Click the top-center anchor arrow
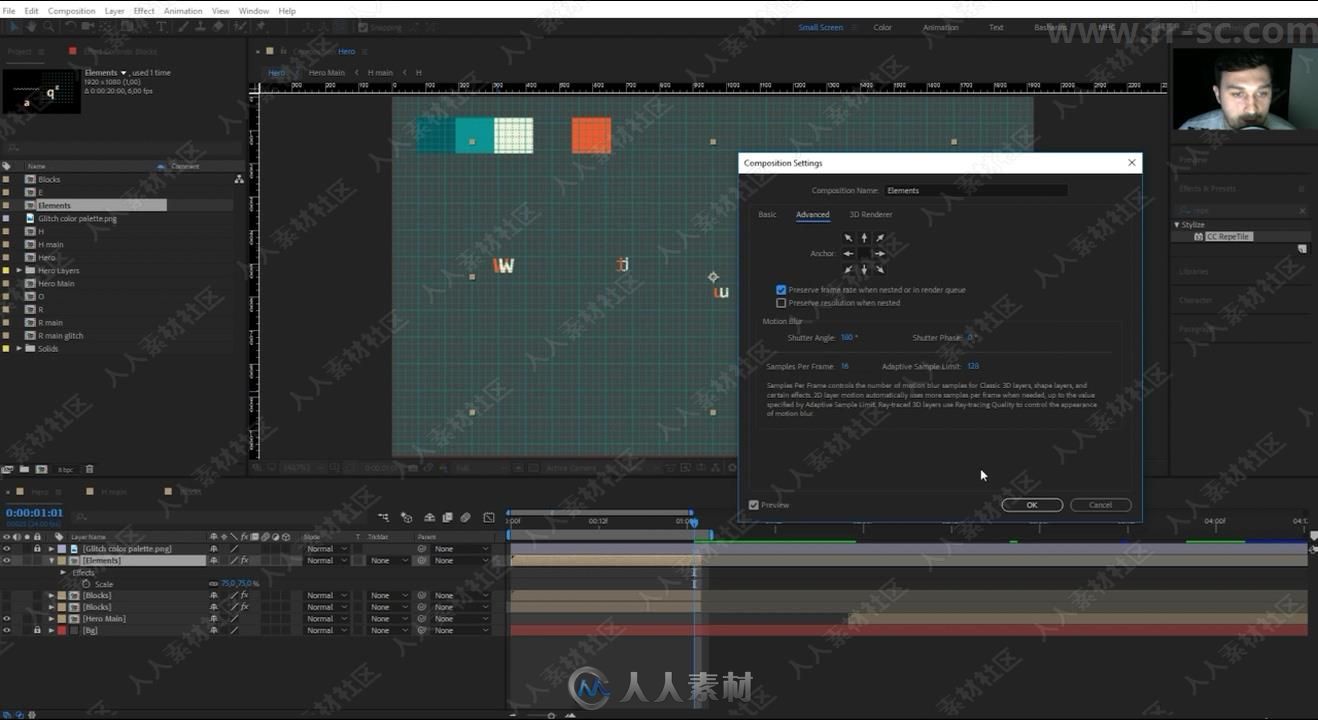This screenshot has width=1318, height=720. [864, 238]
